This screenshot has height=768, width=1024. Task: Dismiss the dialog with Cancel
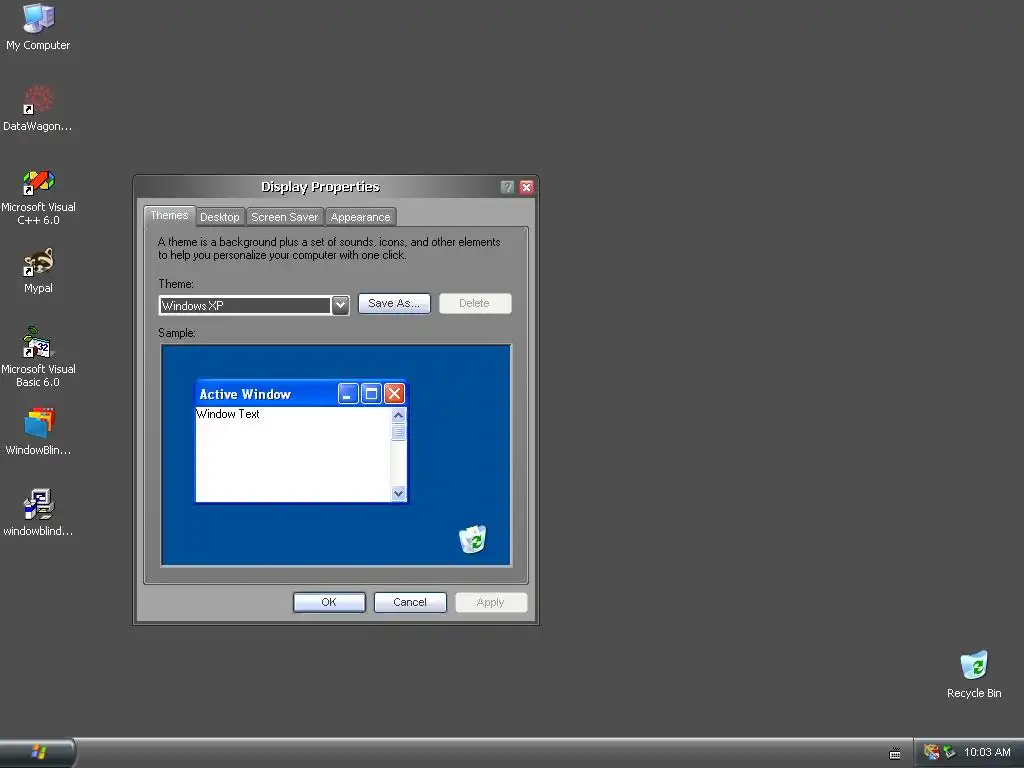coord(410,602)
